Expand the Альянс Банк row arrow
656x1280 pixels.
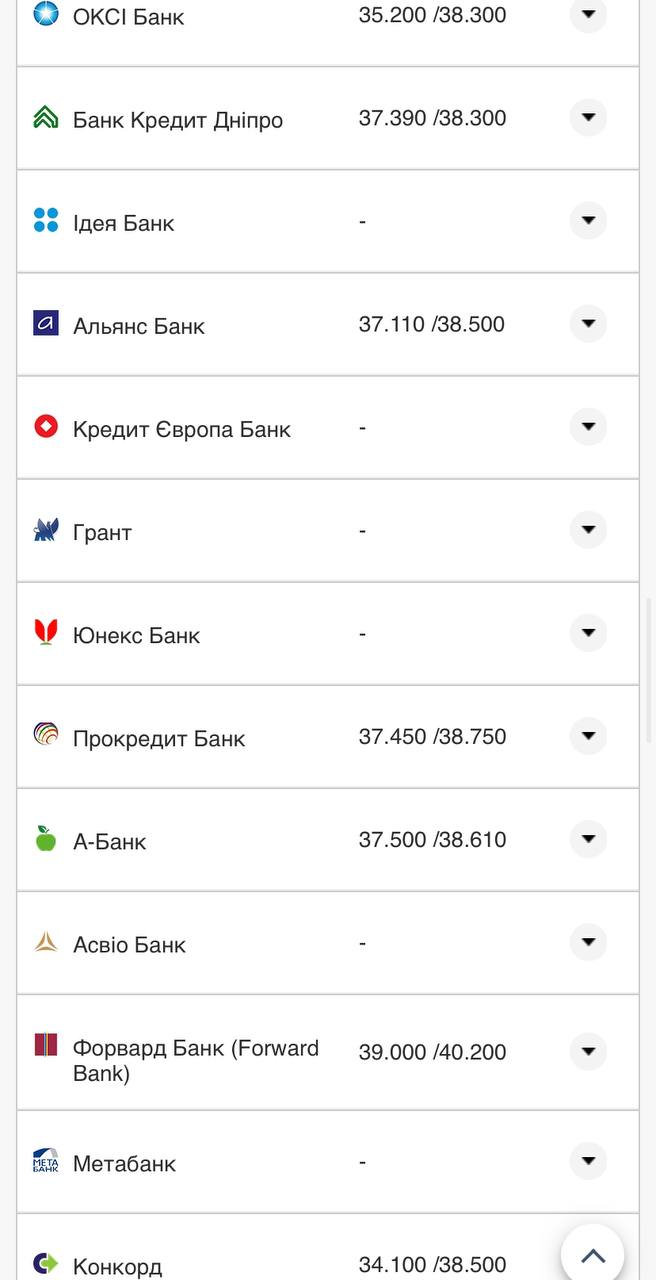[588, 324]
